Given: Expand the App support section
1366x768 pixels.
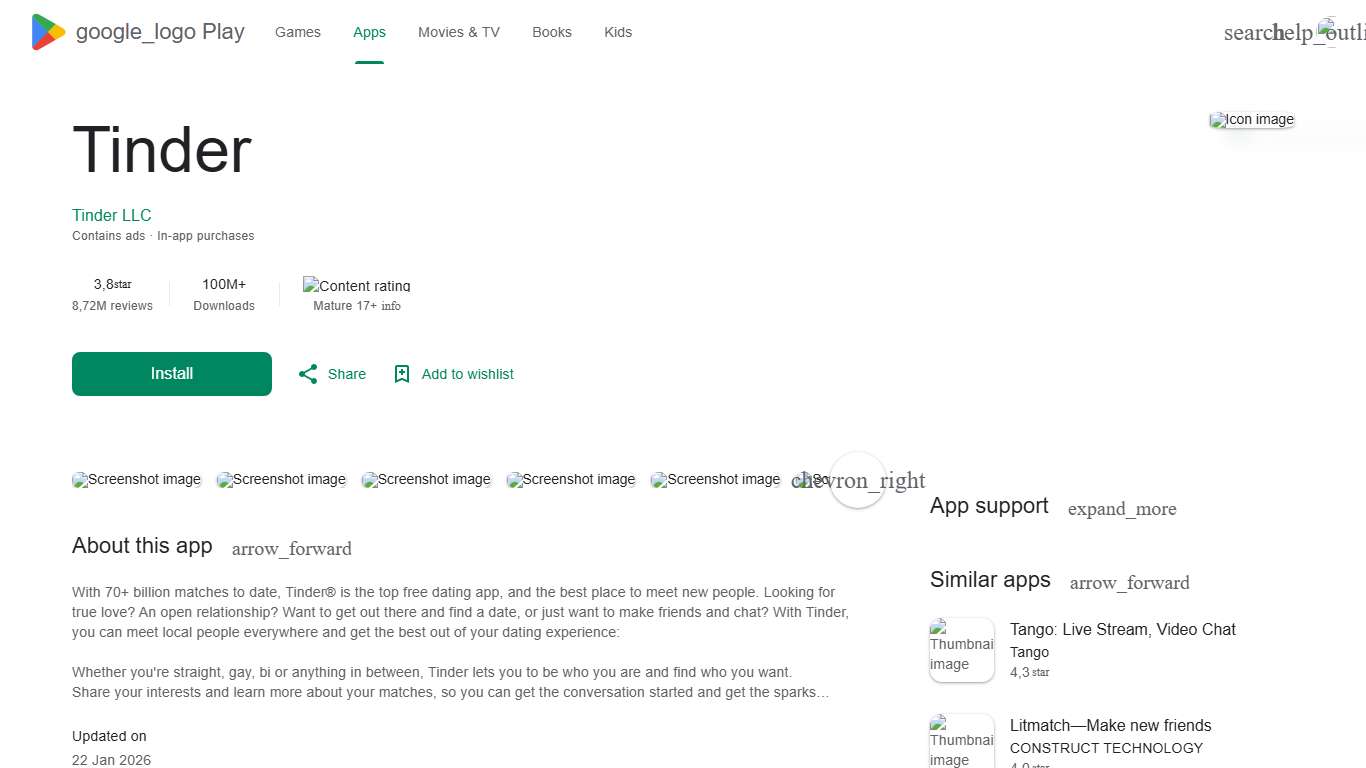Looking at the screenshot, I should click(x=1122, y=509).
